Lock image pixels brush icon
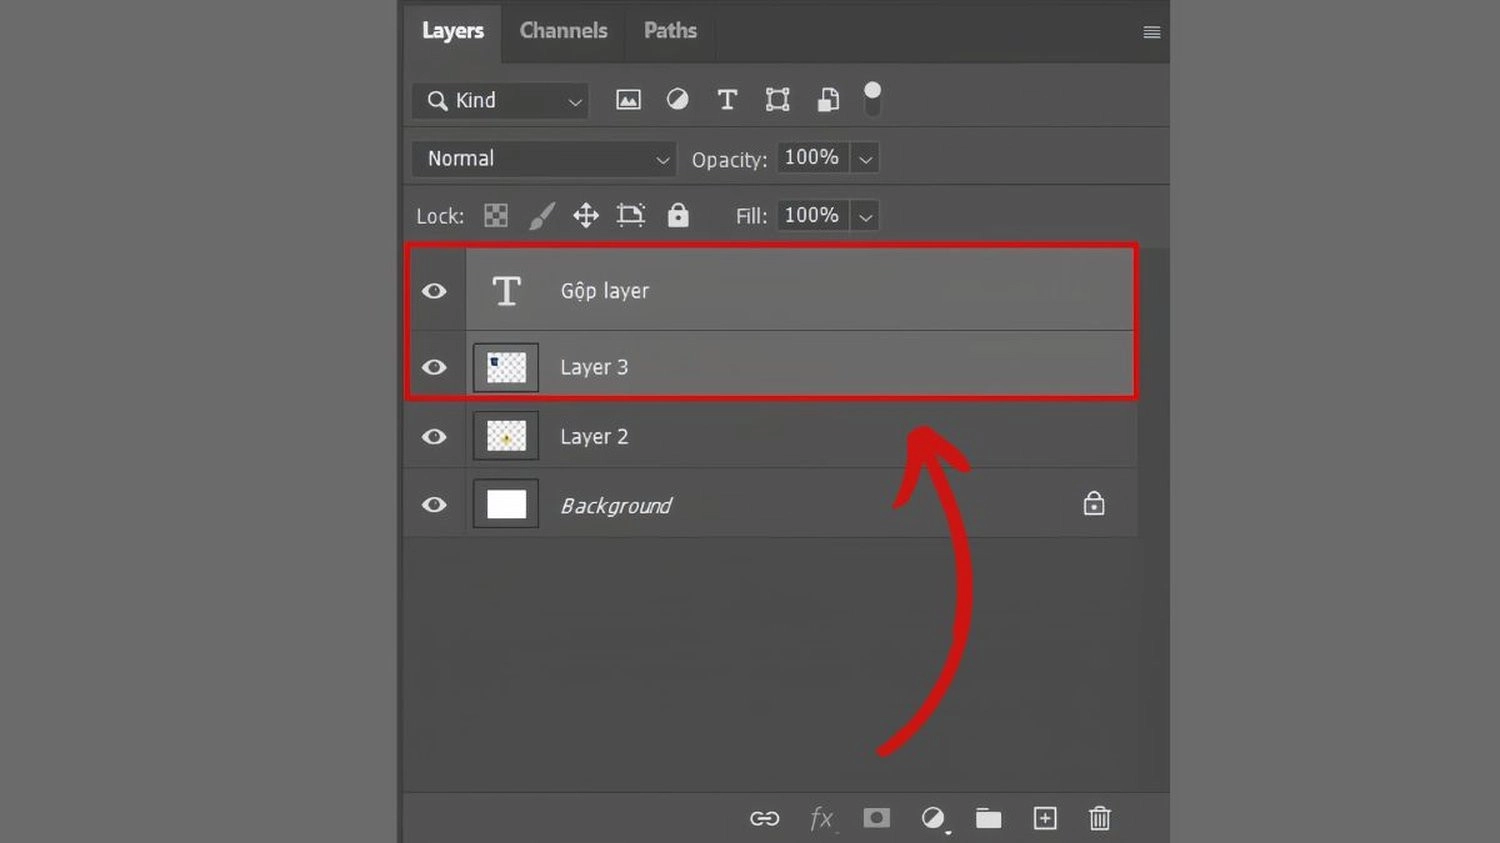 541,215
